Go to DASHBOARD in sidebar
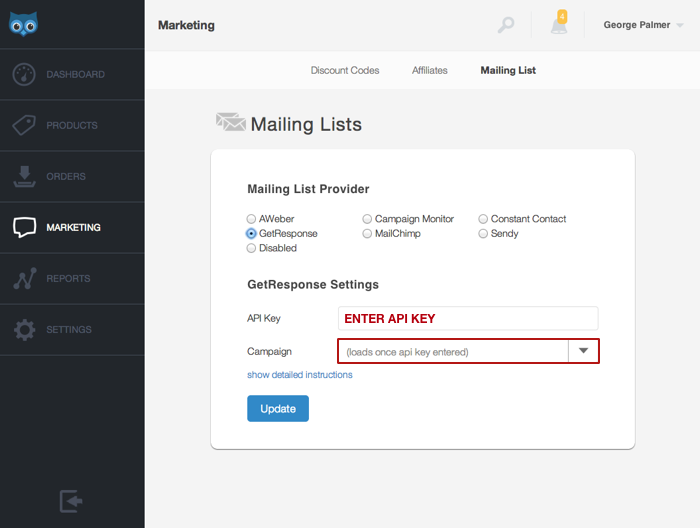Viewport: 700px width, 528px height. 75,75
